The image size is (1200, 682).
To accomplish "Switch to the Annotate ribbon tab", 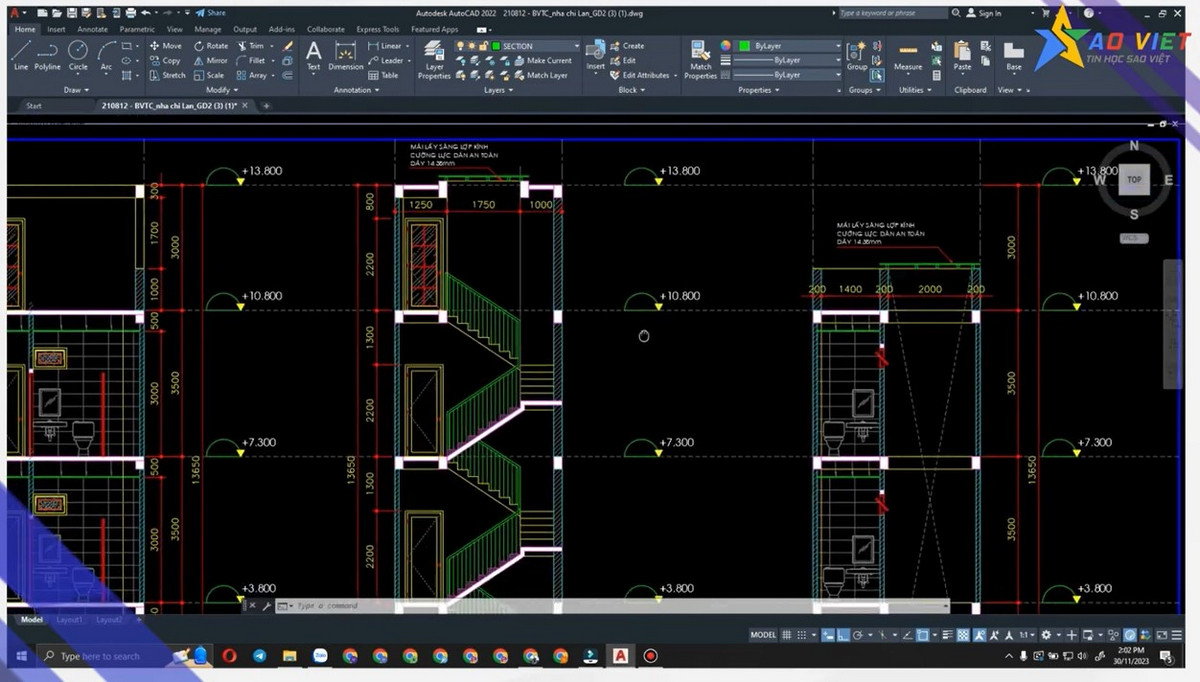I will point(92,29).
